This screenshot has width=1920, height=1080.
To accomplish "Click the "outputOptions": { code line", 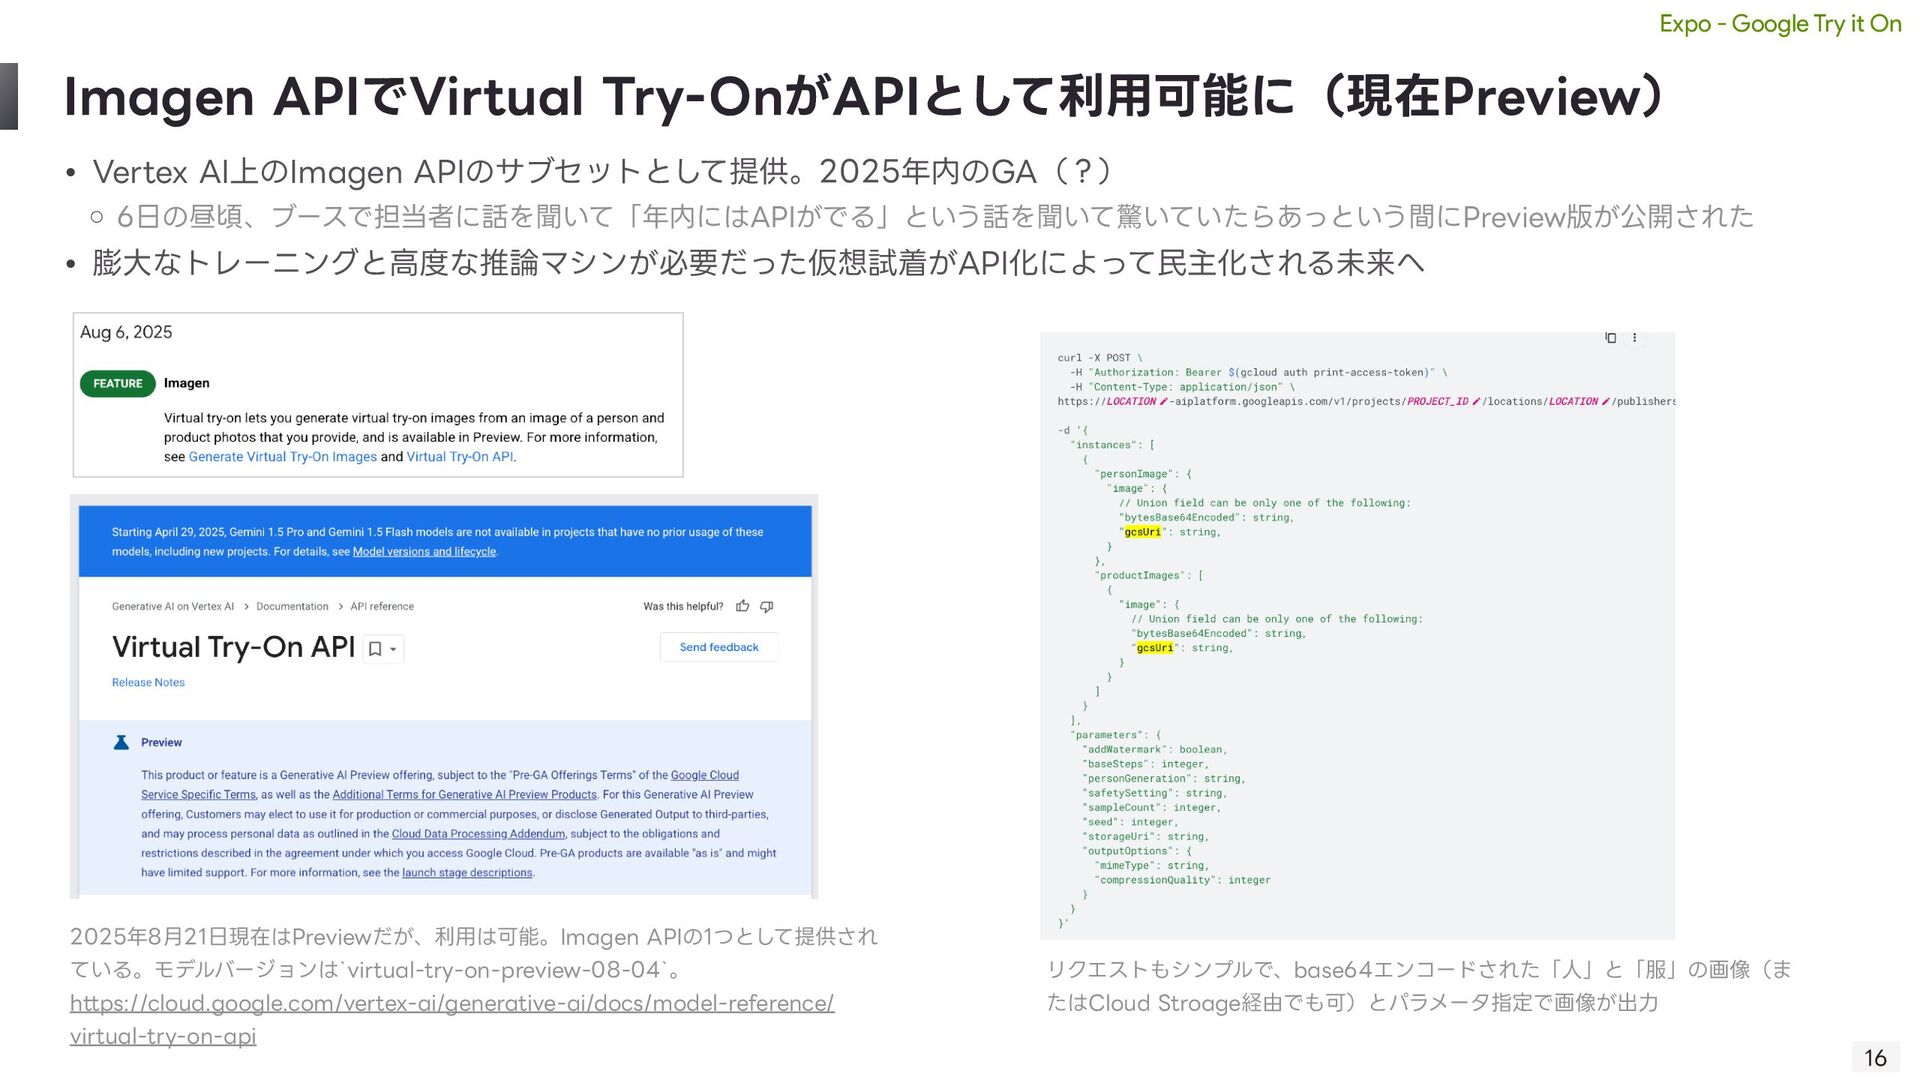I will coord(1136,851).
